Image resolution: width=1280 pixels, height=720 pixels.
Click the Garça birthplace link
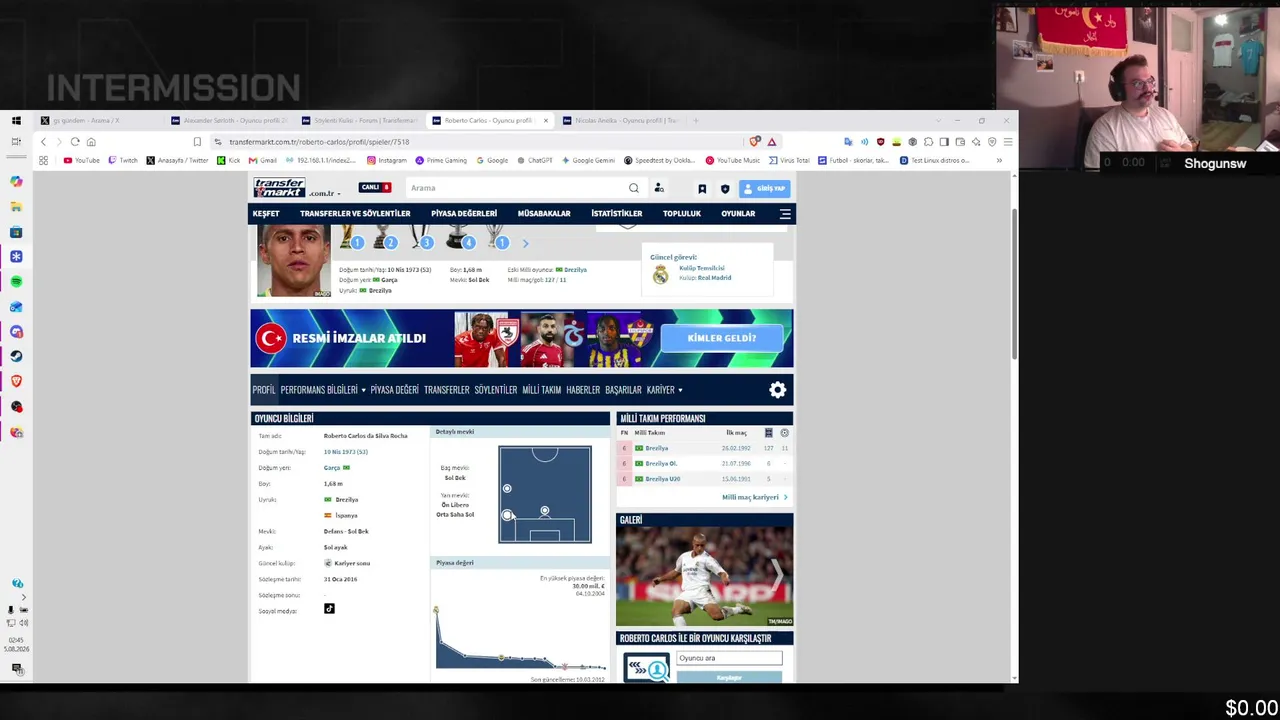pos(332,467)
